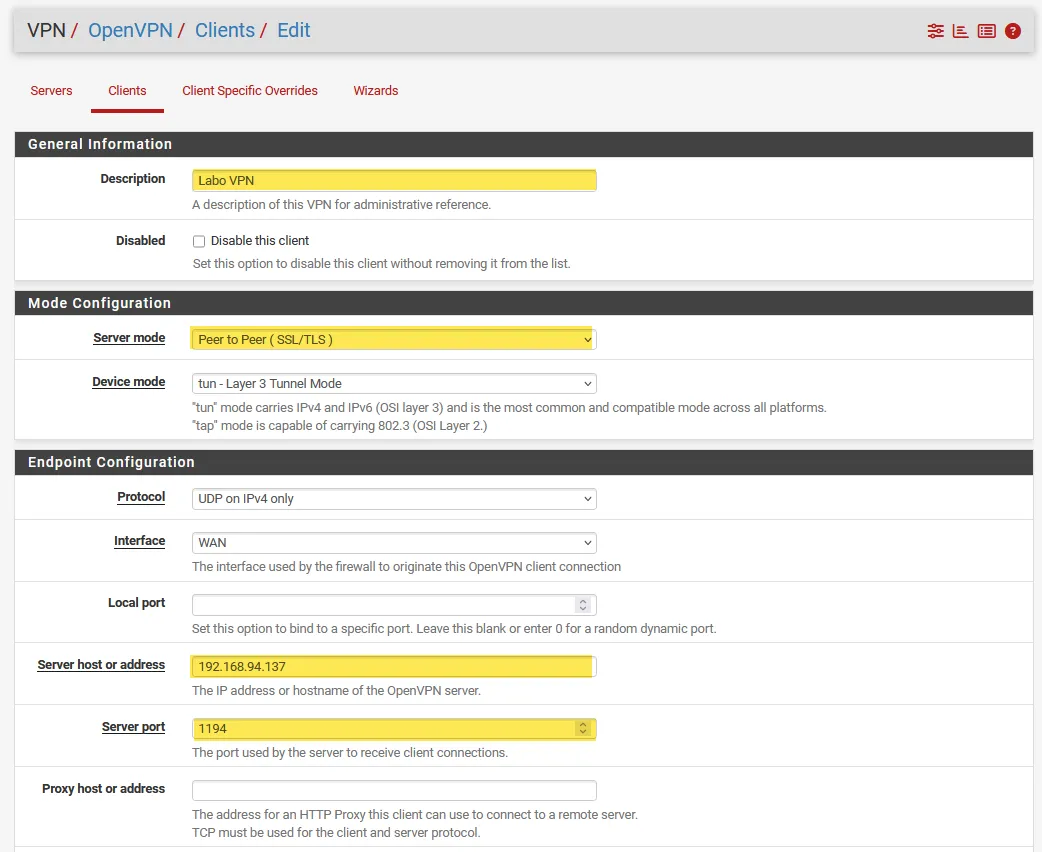Click the Description field containing Labo VPN

coord(394,181)
